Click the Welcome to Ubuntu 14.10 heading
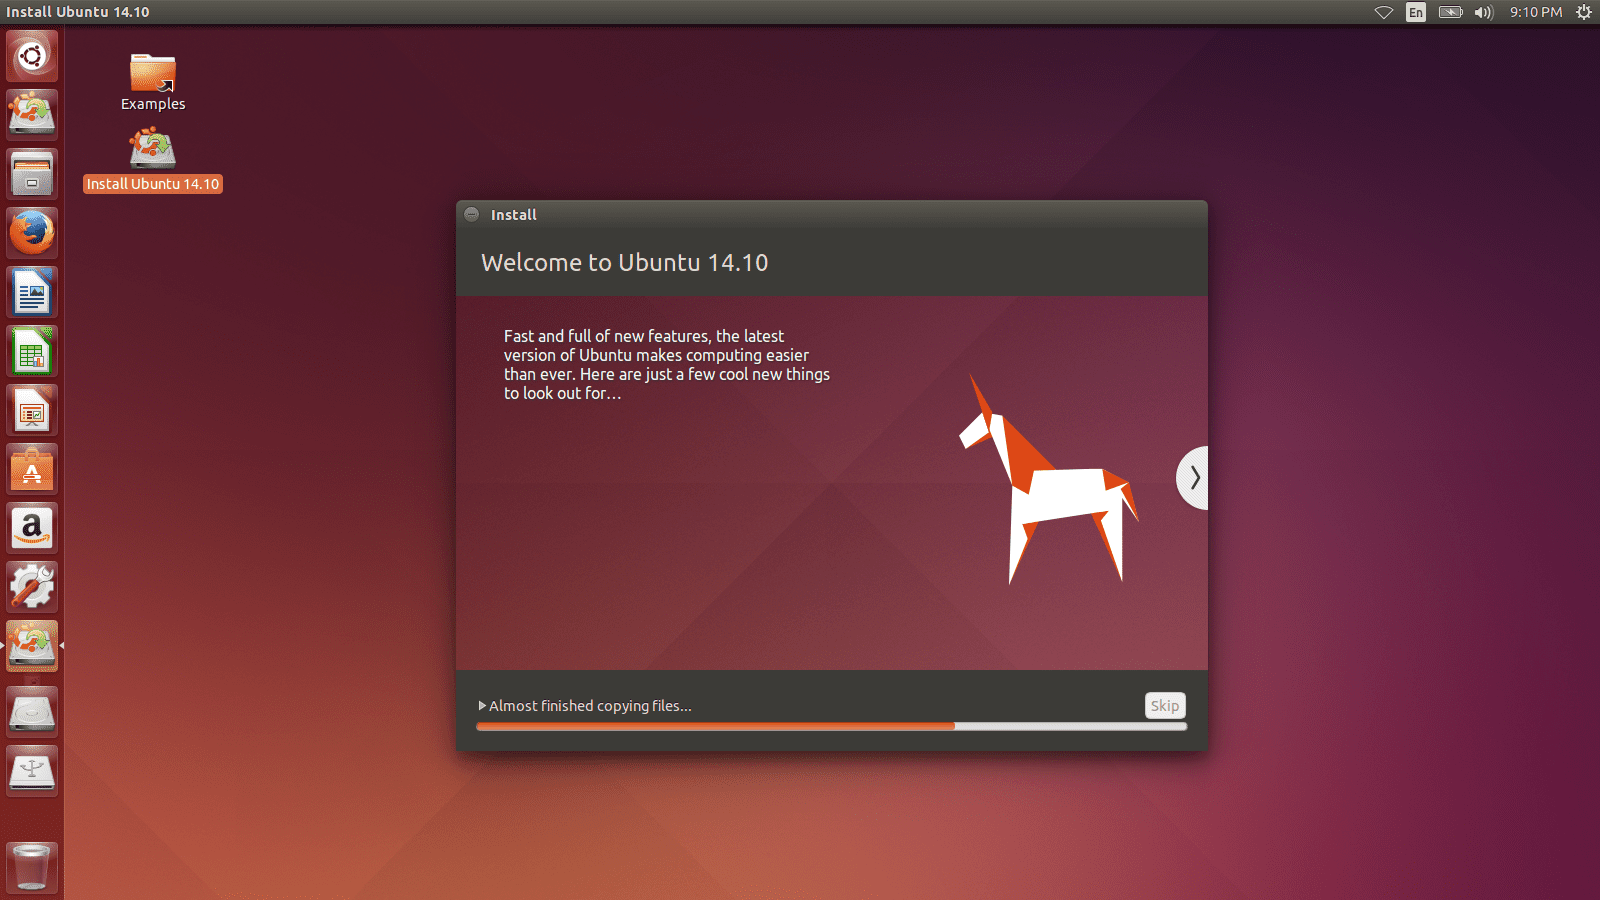 [625, 263]
